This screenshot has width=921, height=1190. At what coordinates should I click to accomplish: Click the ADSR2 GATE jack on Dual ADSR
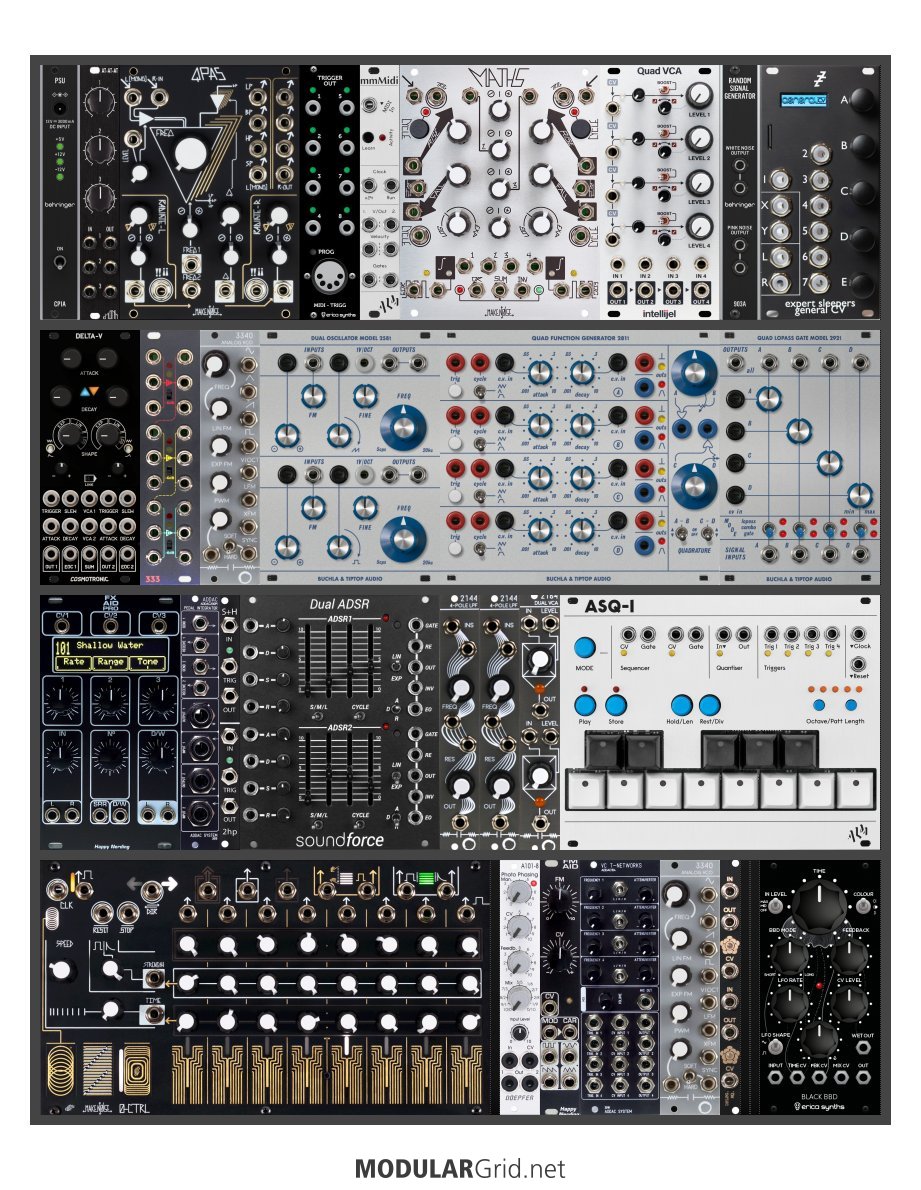click(x=415, y=734)
